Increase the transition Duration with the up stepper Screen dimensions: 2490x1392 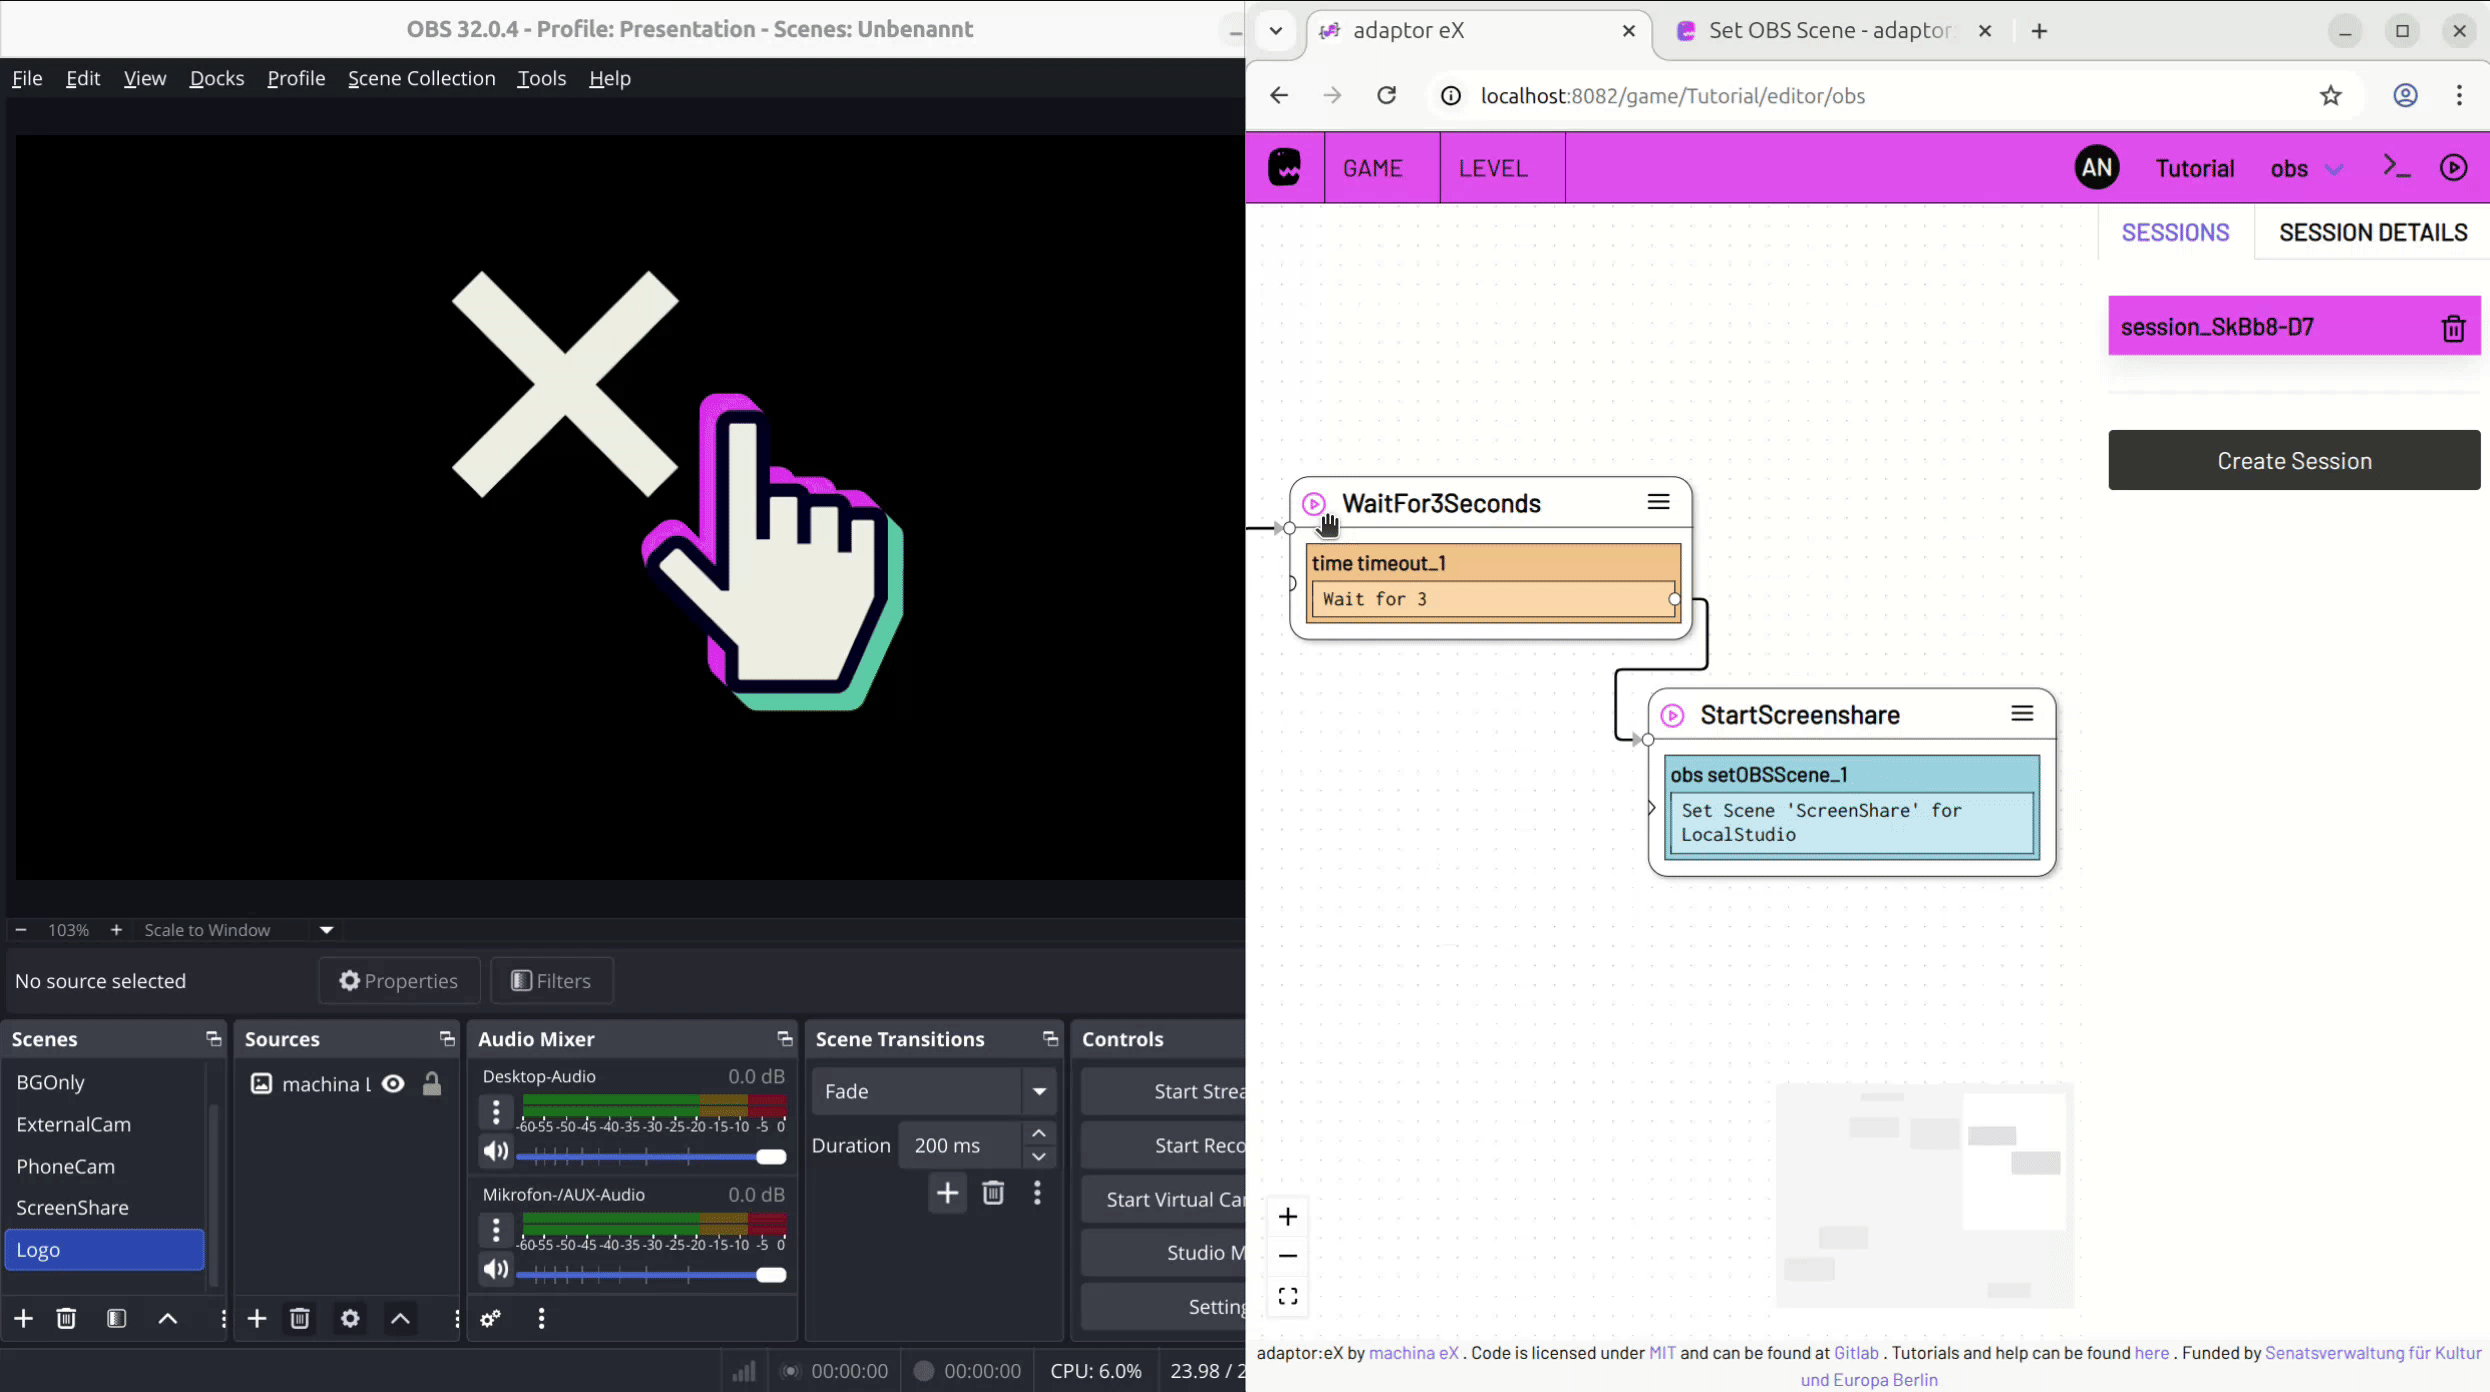point(1038,1132)
